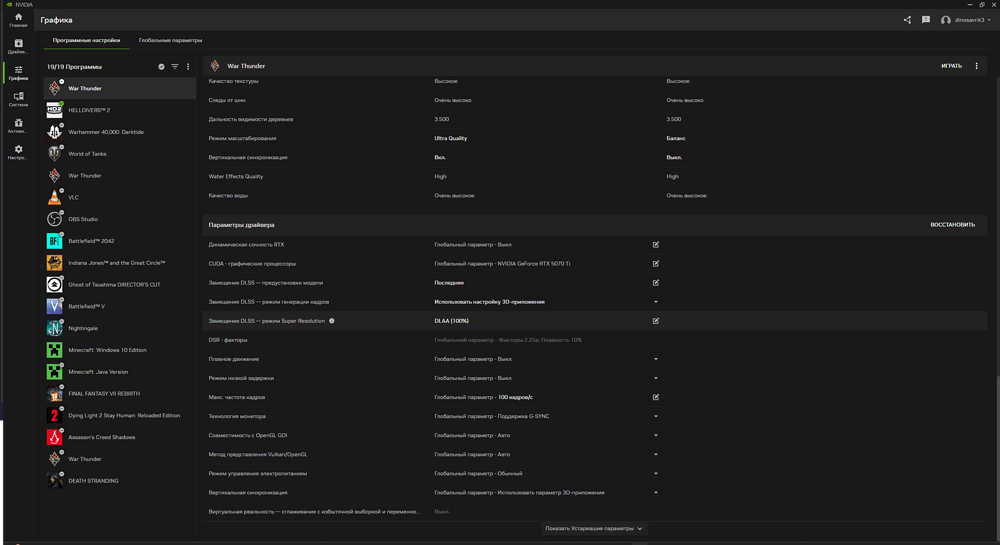Edit DLSS предустановки модели setting

point(656,283)
